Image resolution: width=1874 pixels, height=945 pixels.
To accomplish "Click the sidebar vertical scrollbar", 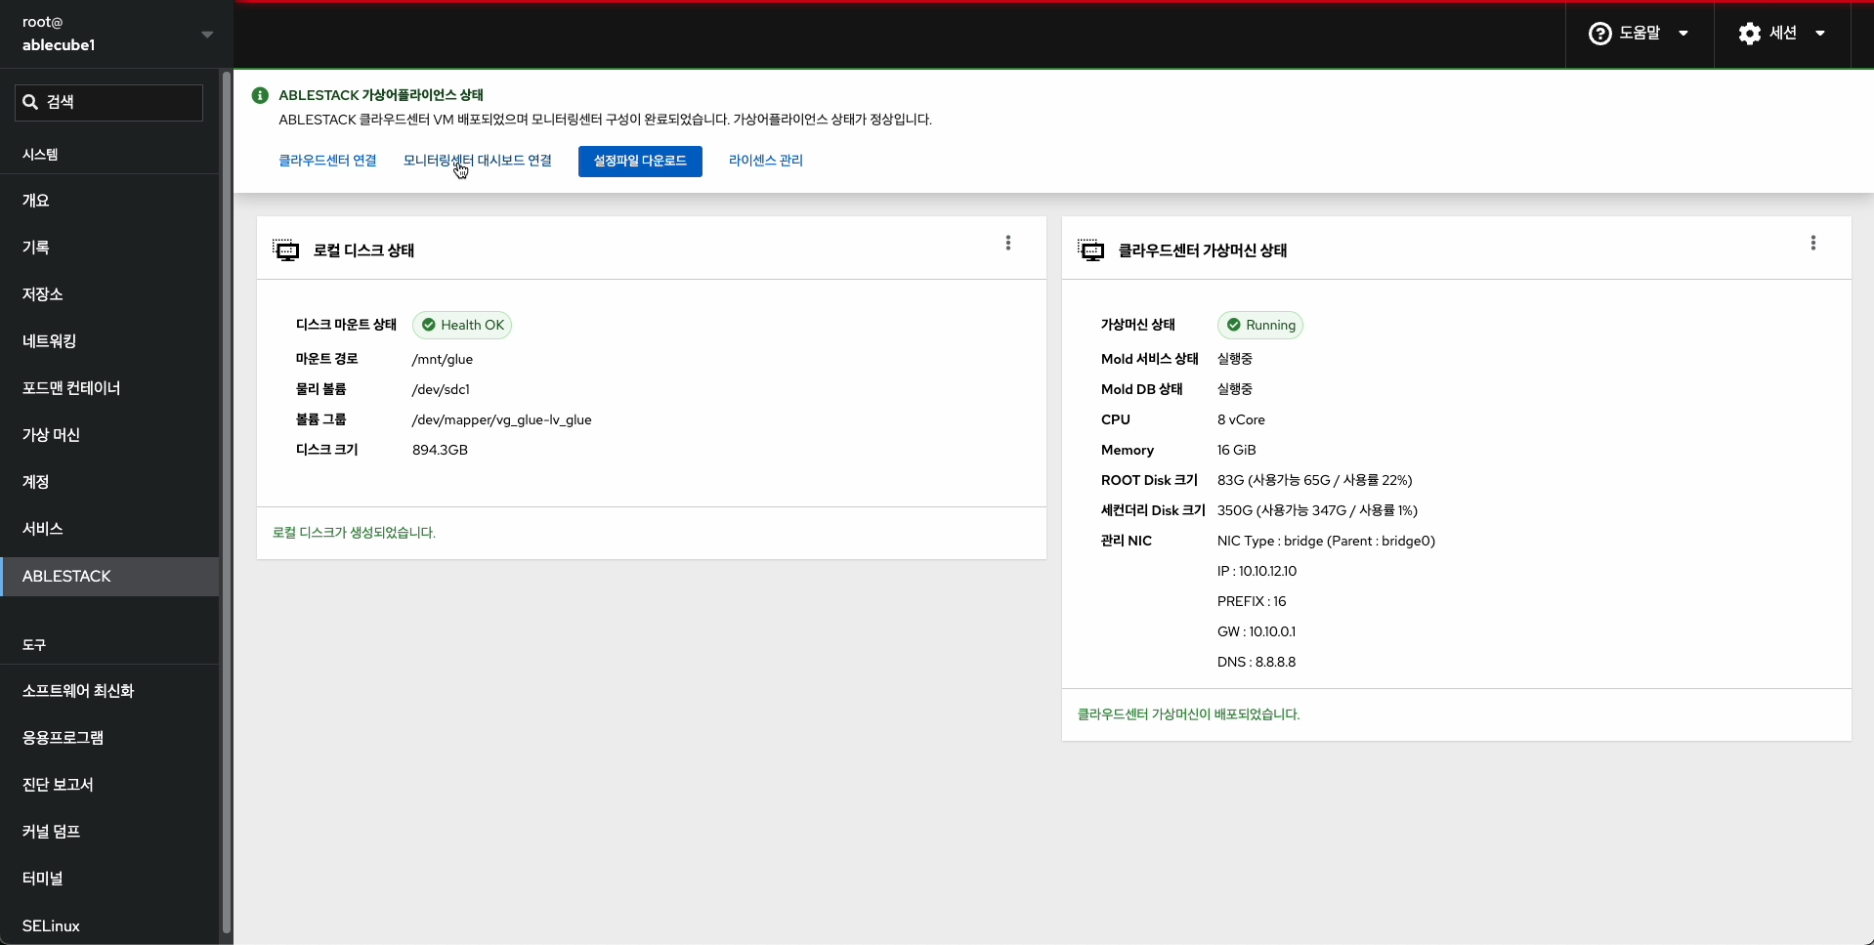I will pos(227,500).
